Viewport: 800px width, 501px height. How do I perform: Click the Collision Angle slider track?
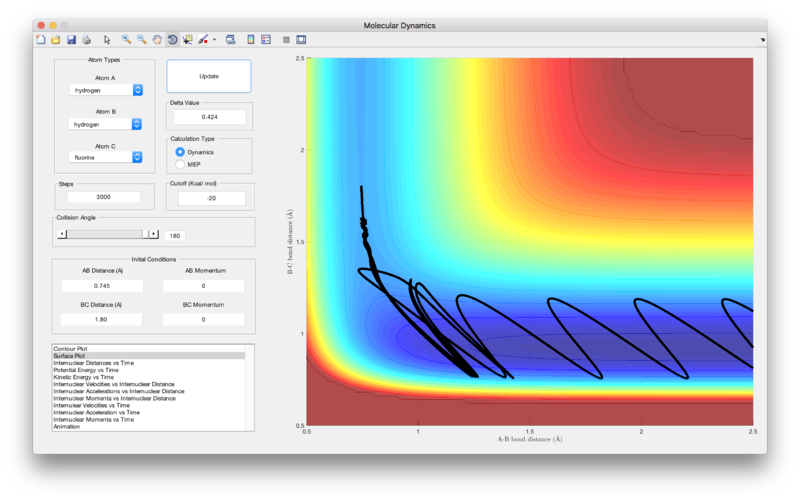pyautogui.click(x=105, y=234)
